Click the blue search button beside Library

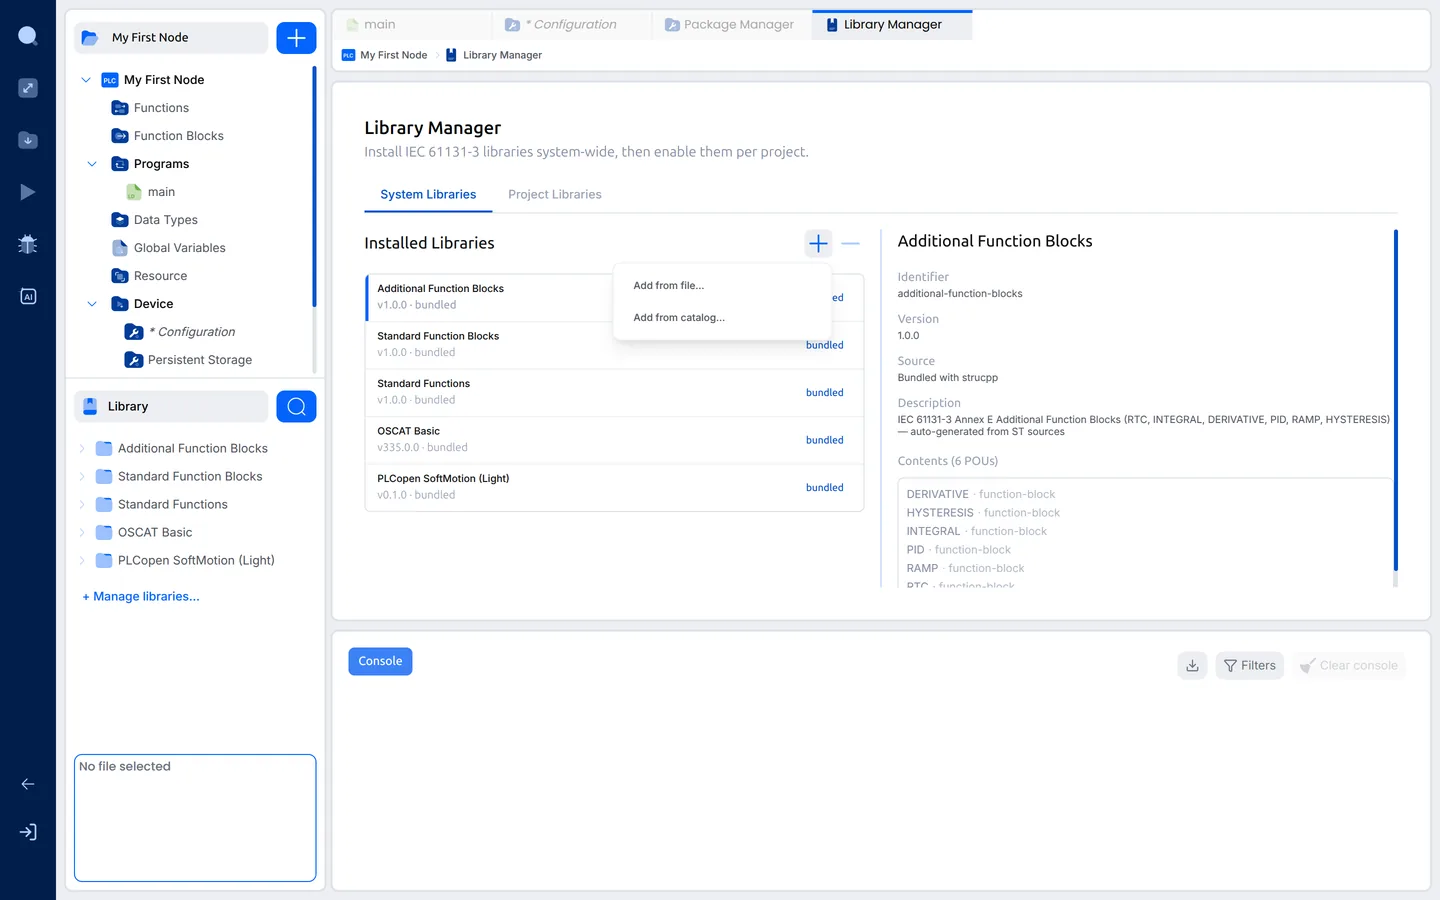(x=296, y=406)
